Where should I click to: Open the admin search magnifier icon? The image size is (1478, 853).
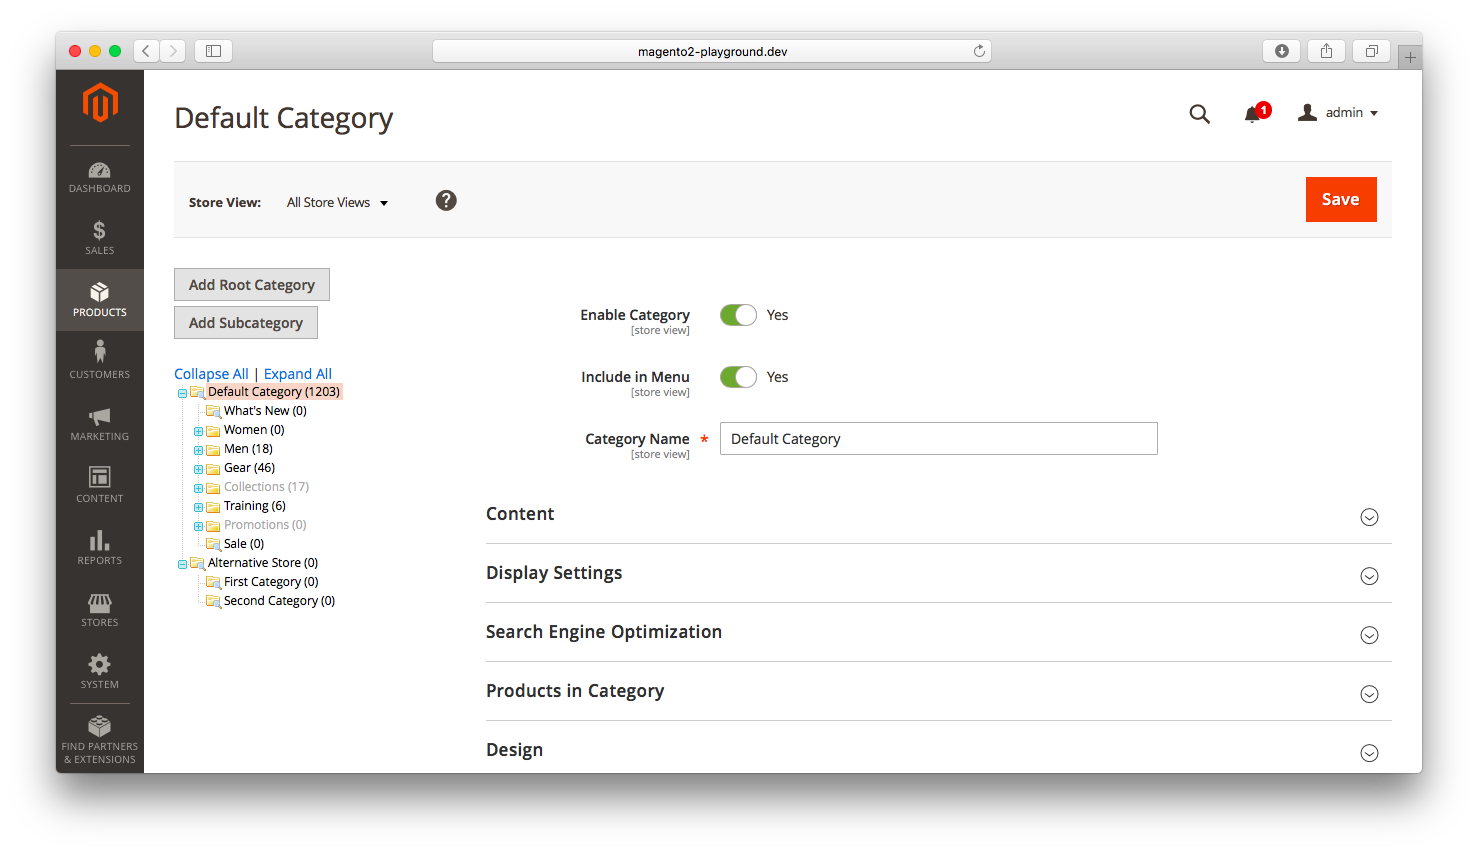click(1199, 113)
